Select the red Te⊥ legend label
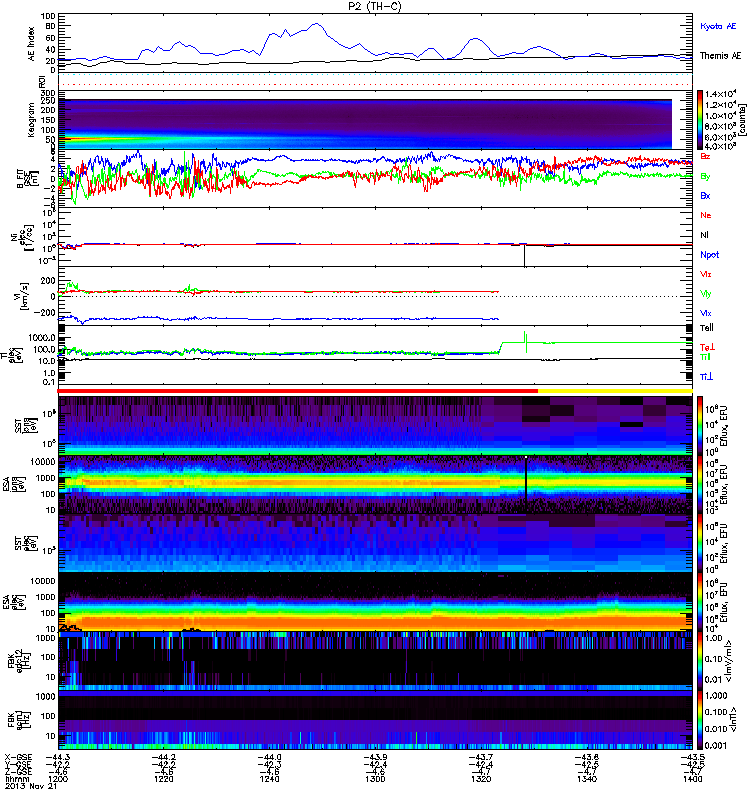The image size is (750, 800). (x=707, y=347)
